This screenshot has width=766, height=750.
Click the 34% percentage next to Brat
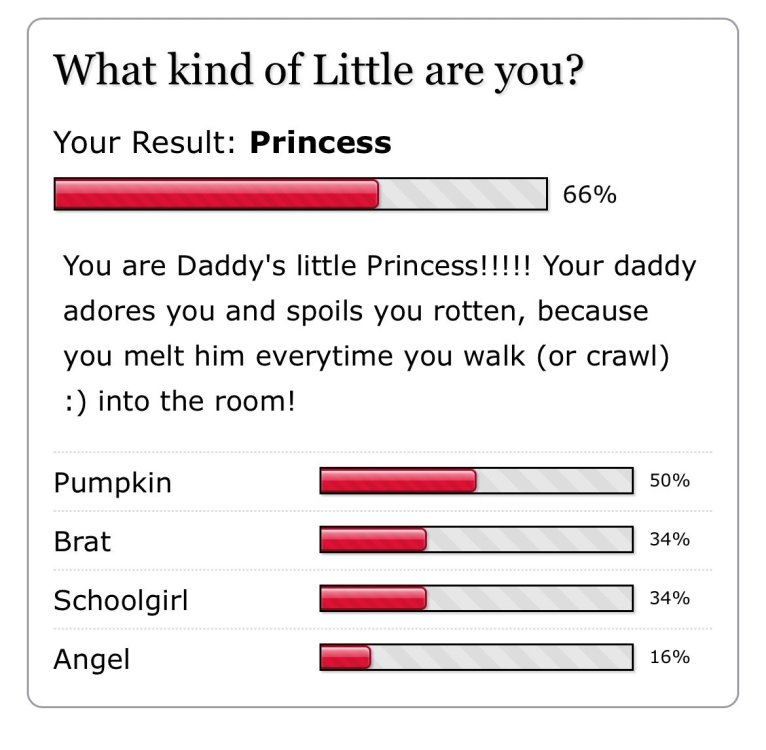tap(669, 539)
